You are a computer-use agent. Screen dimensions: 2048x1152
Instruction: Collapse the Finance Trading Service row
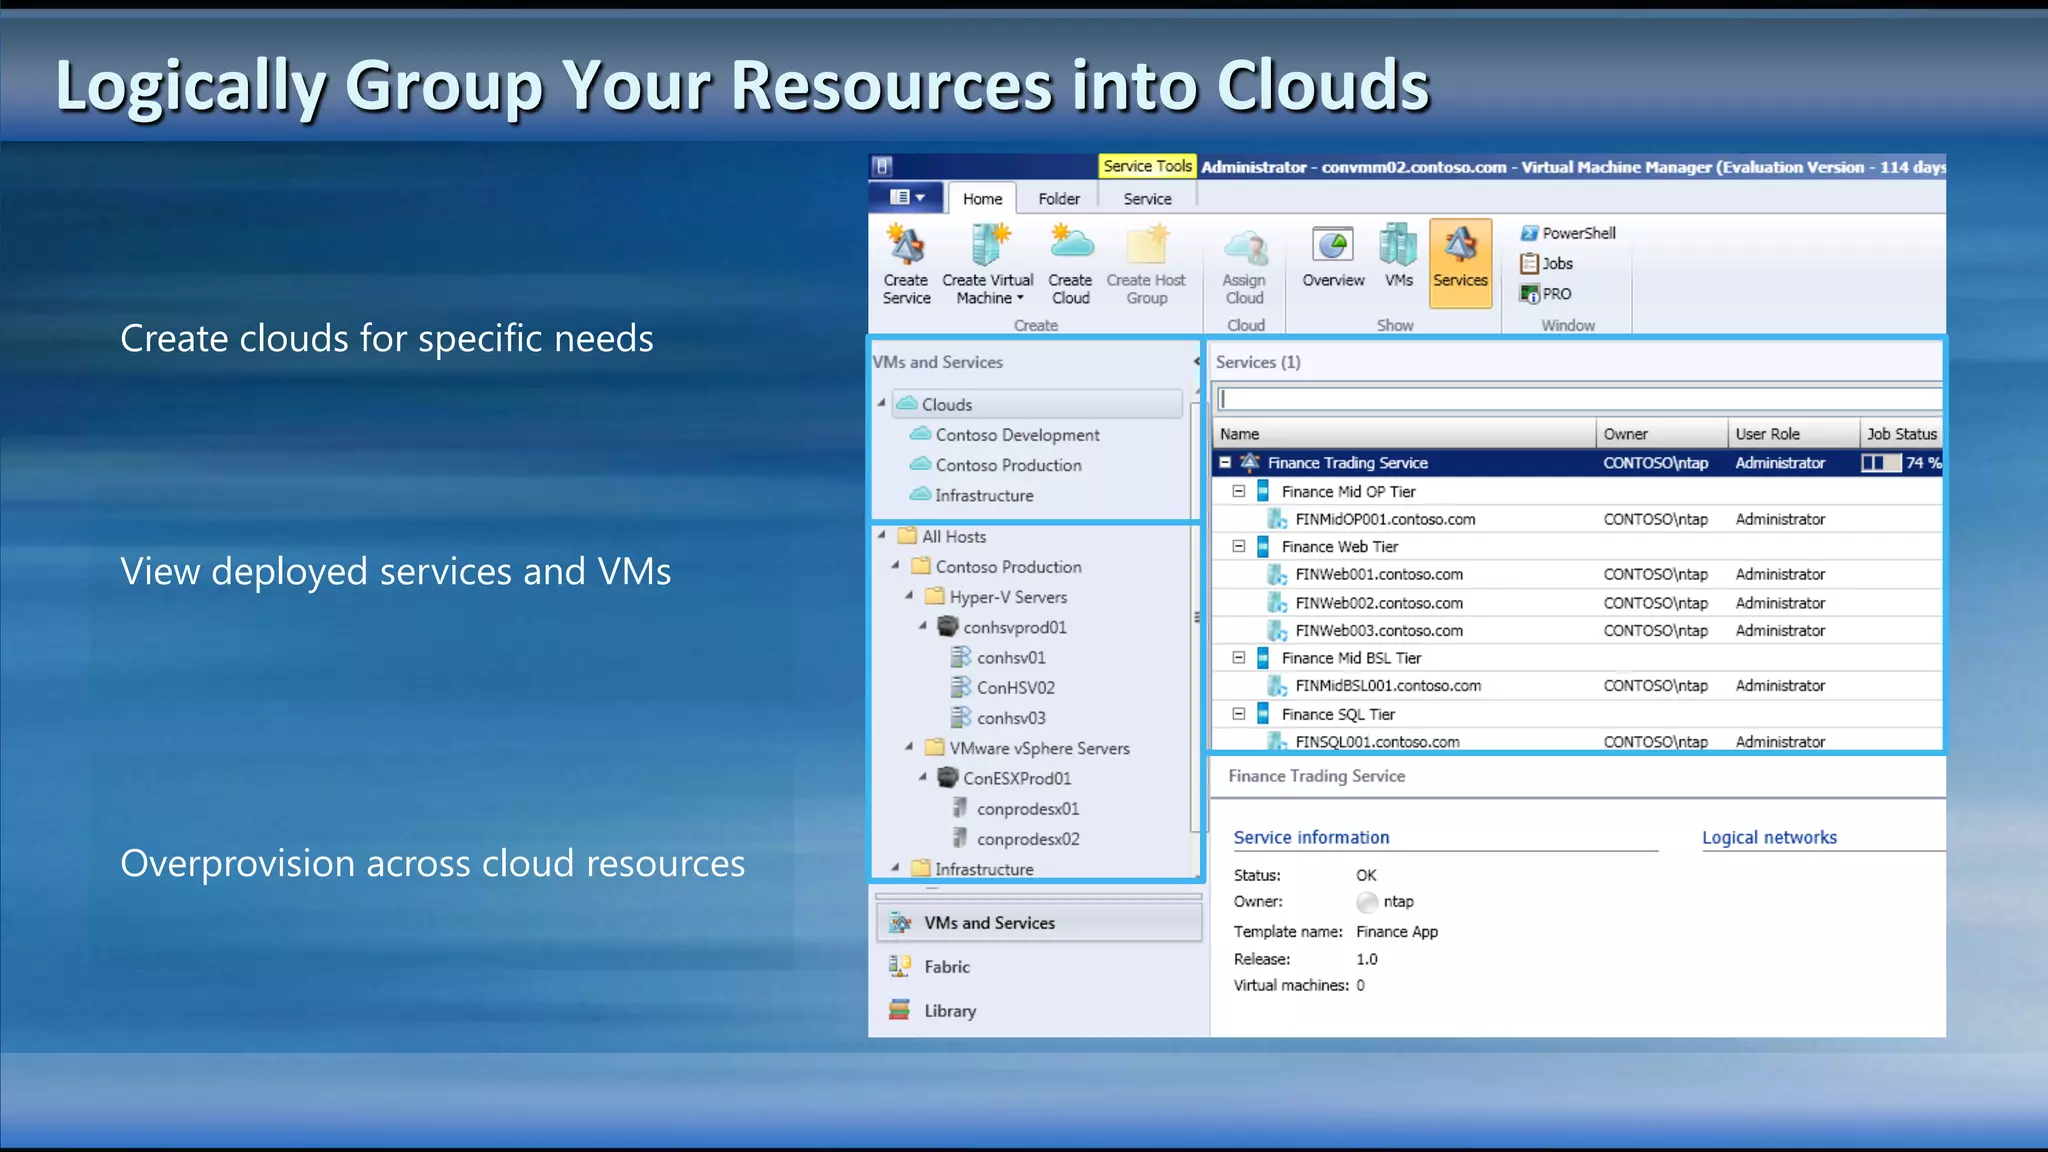1225,463
